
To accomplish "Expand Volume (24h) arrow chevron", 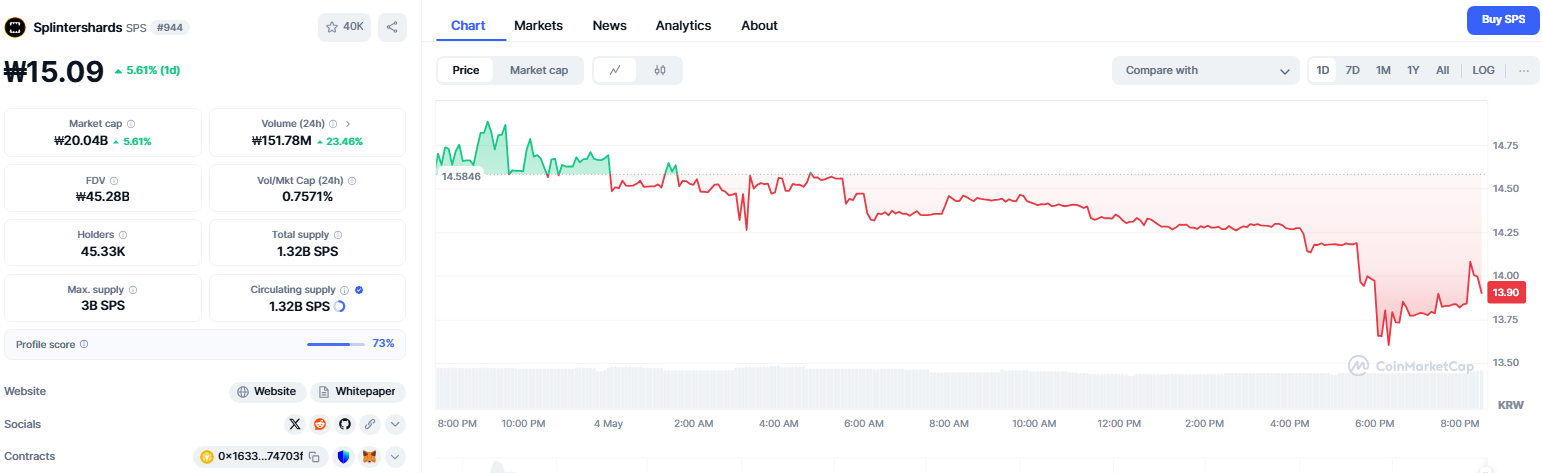I will point(348,124).
